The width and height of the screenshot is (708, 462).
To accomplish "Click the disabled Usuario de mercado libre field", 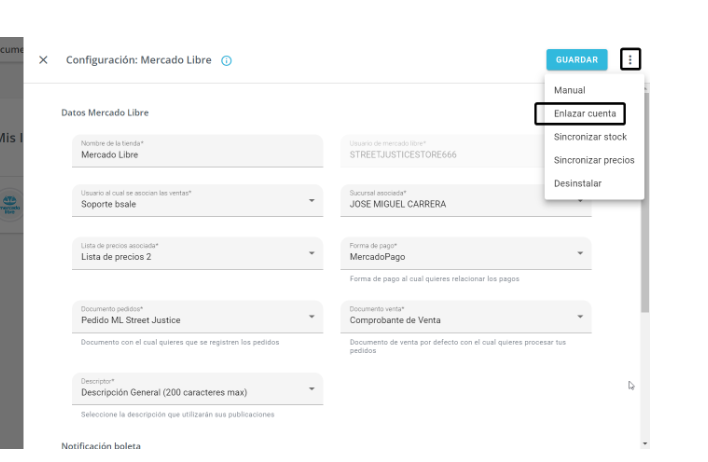I will point(442,151).
